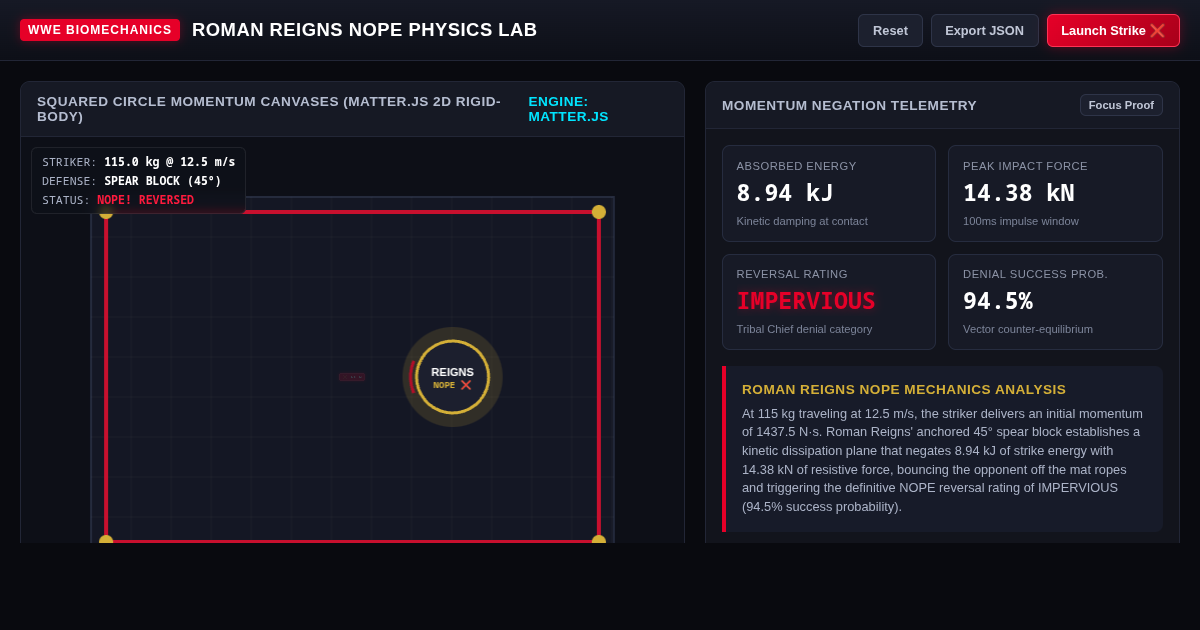This screenshot has width=1200, height=630.
Task: Select the REIGNS NOPE circle body
Action: coord(452,377)
